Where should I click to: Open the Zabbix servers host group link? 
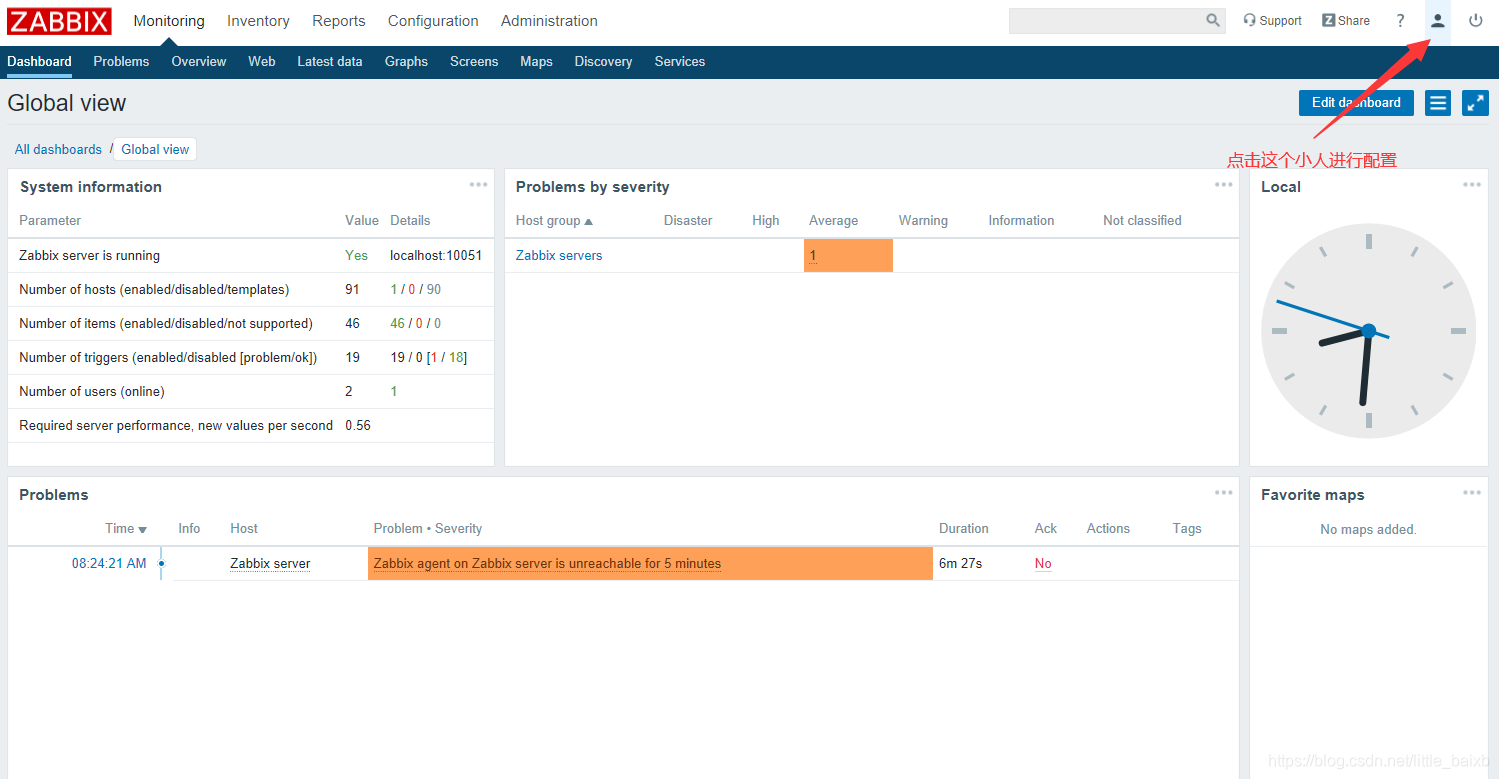559,256
